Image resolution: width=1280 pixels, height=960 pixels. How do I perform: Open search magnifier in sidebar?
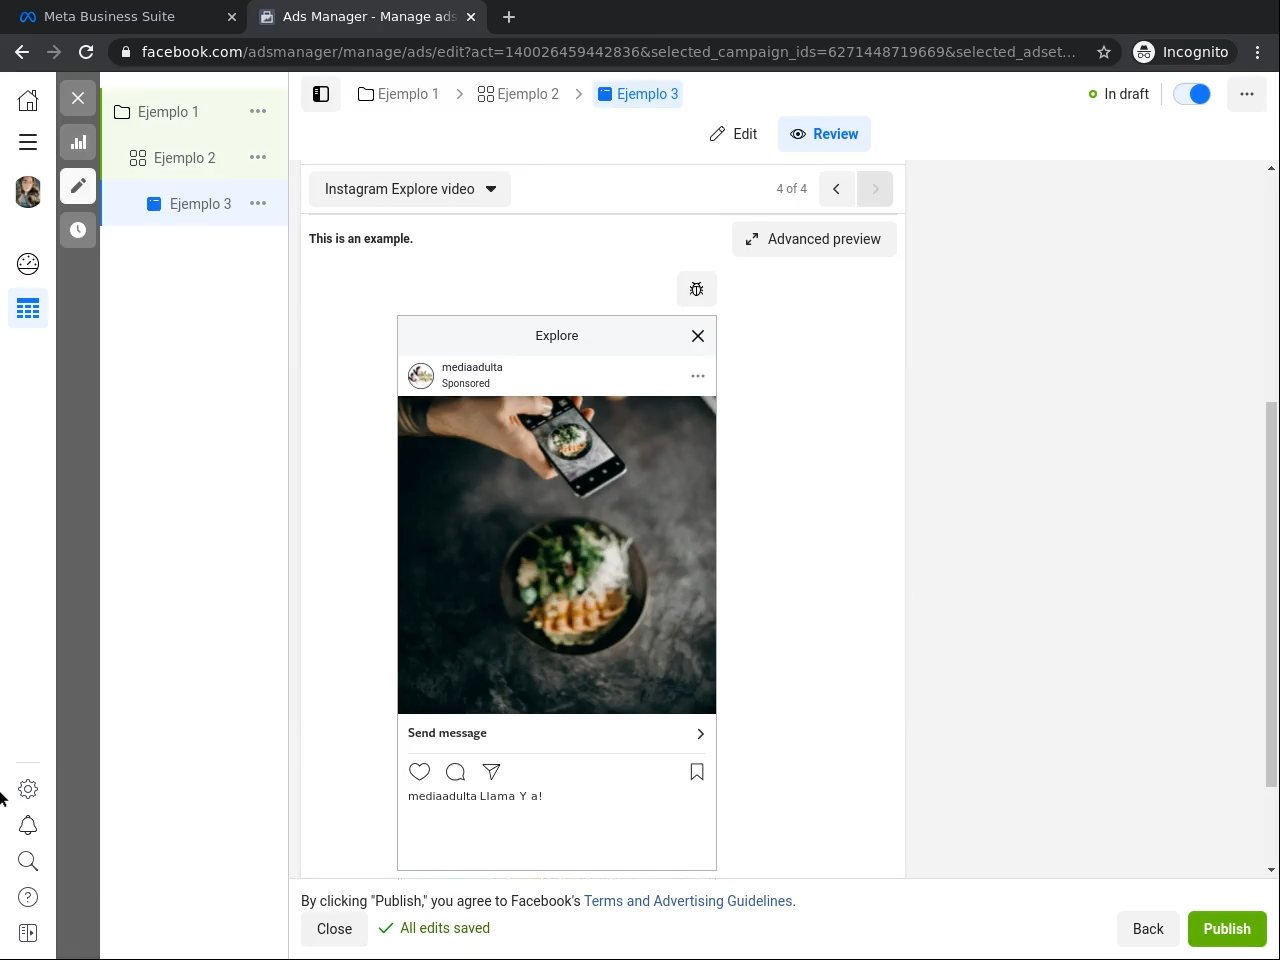[x=28, y=861]
